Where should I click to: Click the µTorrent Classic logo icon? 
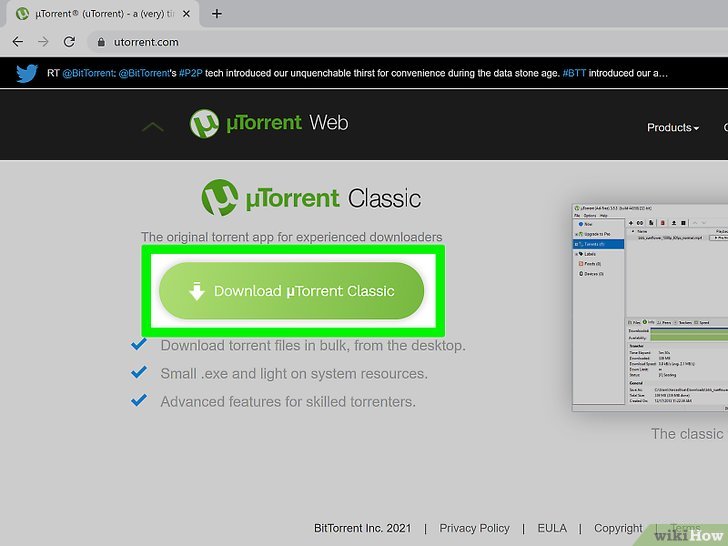[x=220, y=198]
